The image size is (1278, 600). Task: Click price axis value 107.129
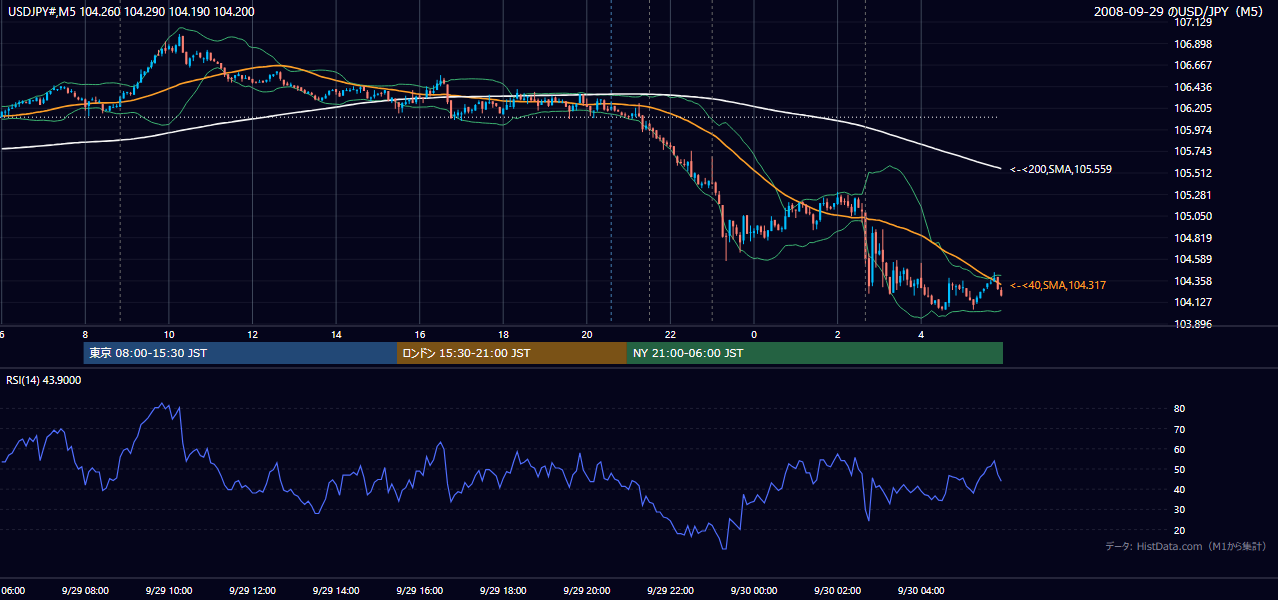tap(1193, 22)
